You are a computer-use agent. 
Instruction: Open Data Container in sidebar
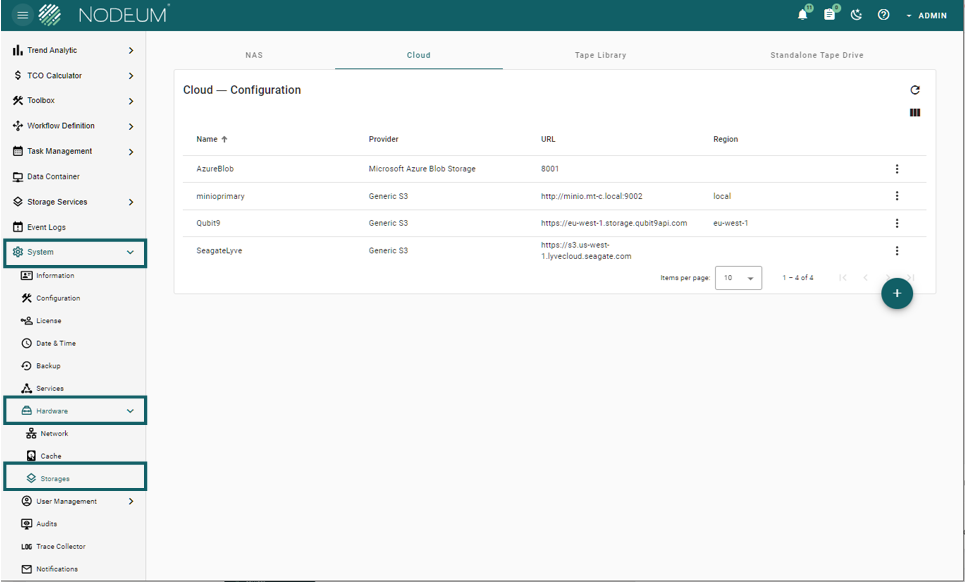(53, 177)
